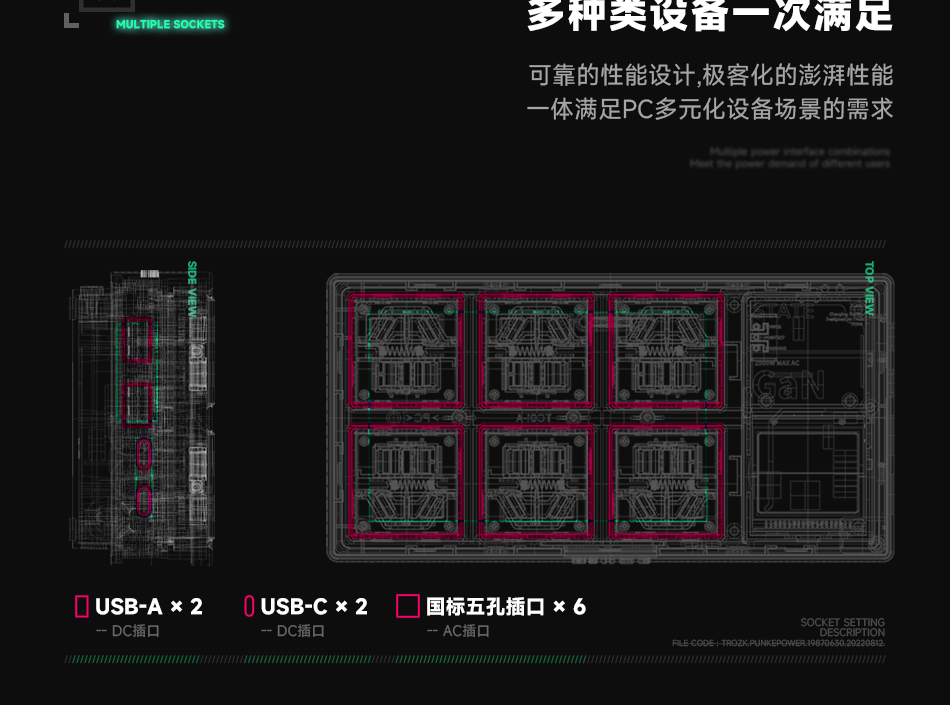Click the GaN marking on the device
Viewport: 950px width, 705px height.
pos(788,385)
